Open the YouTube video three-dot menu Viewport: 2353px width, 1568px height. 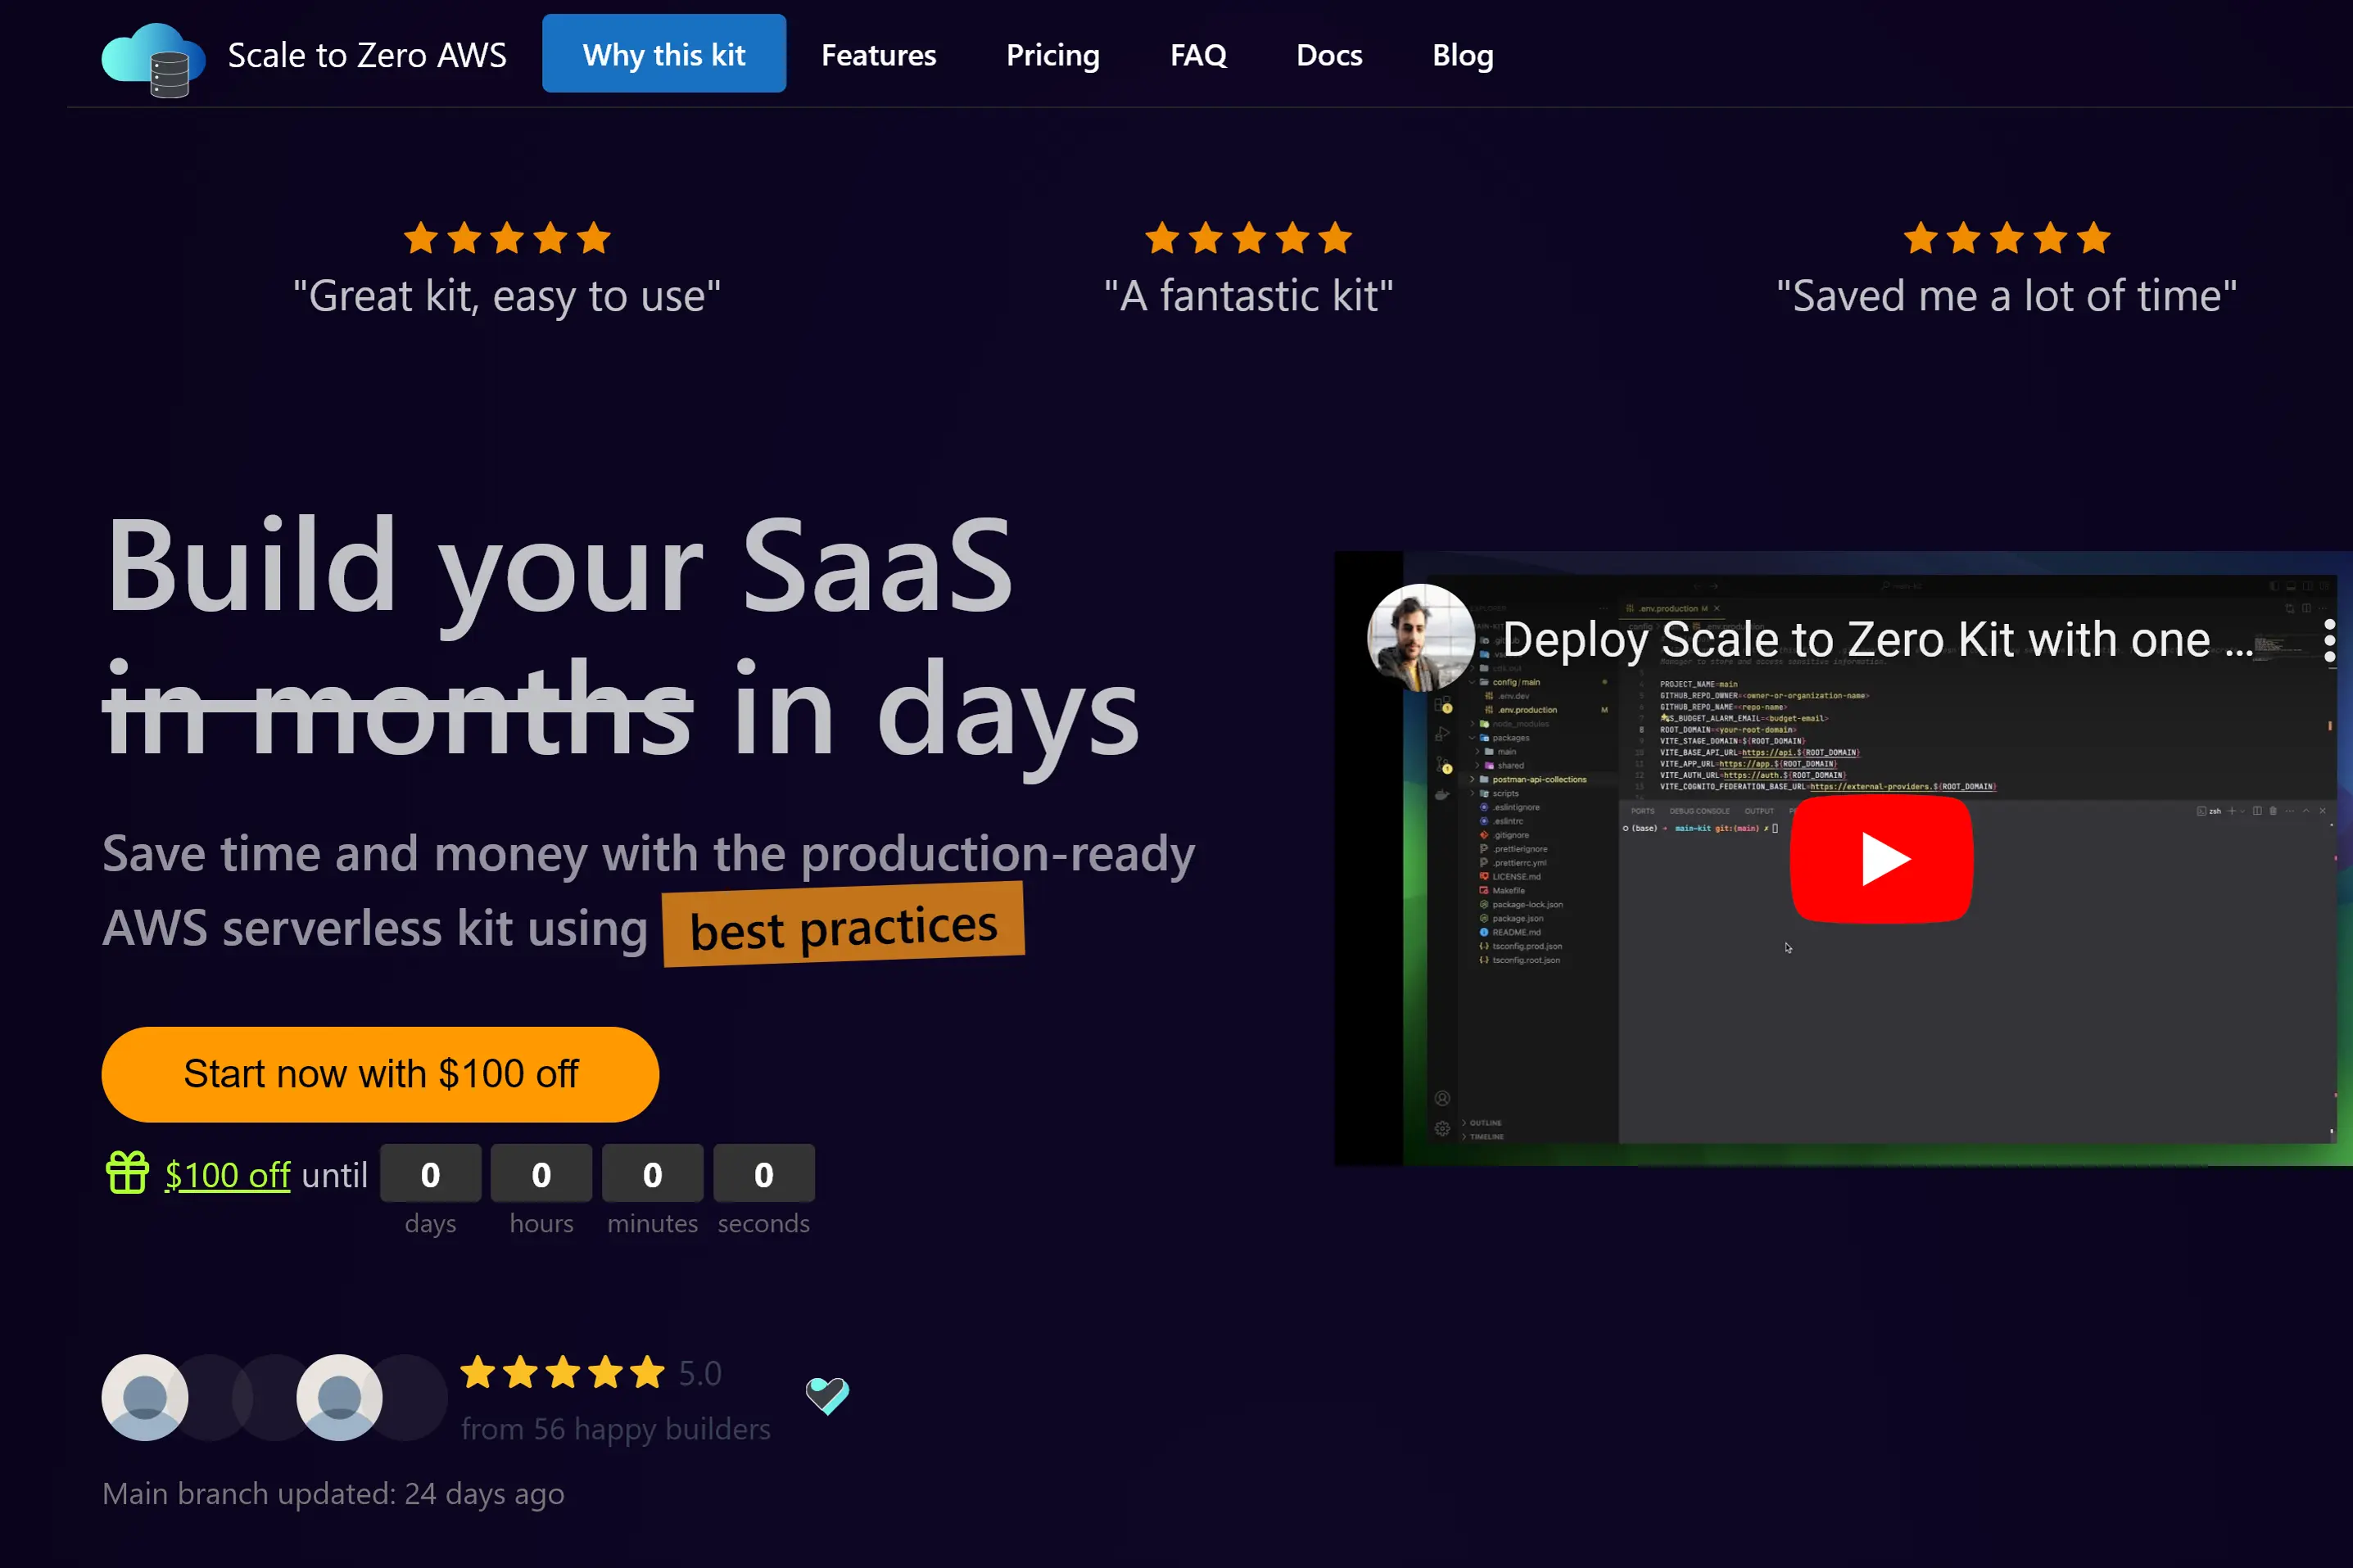coord(2329,640)
